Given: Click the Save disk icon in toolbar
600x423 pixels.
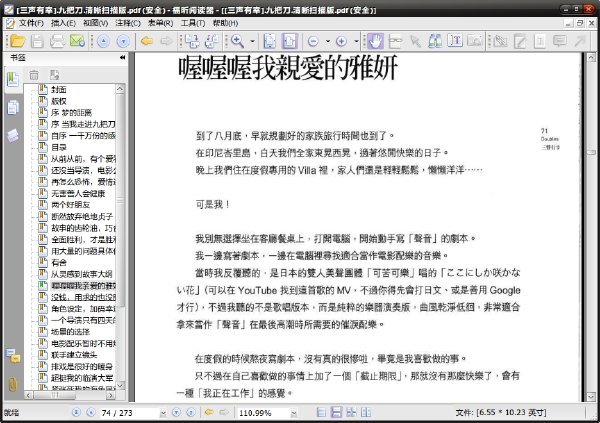Looking at the screenshot, I should (37, 41).
